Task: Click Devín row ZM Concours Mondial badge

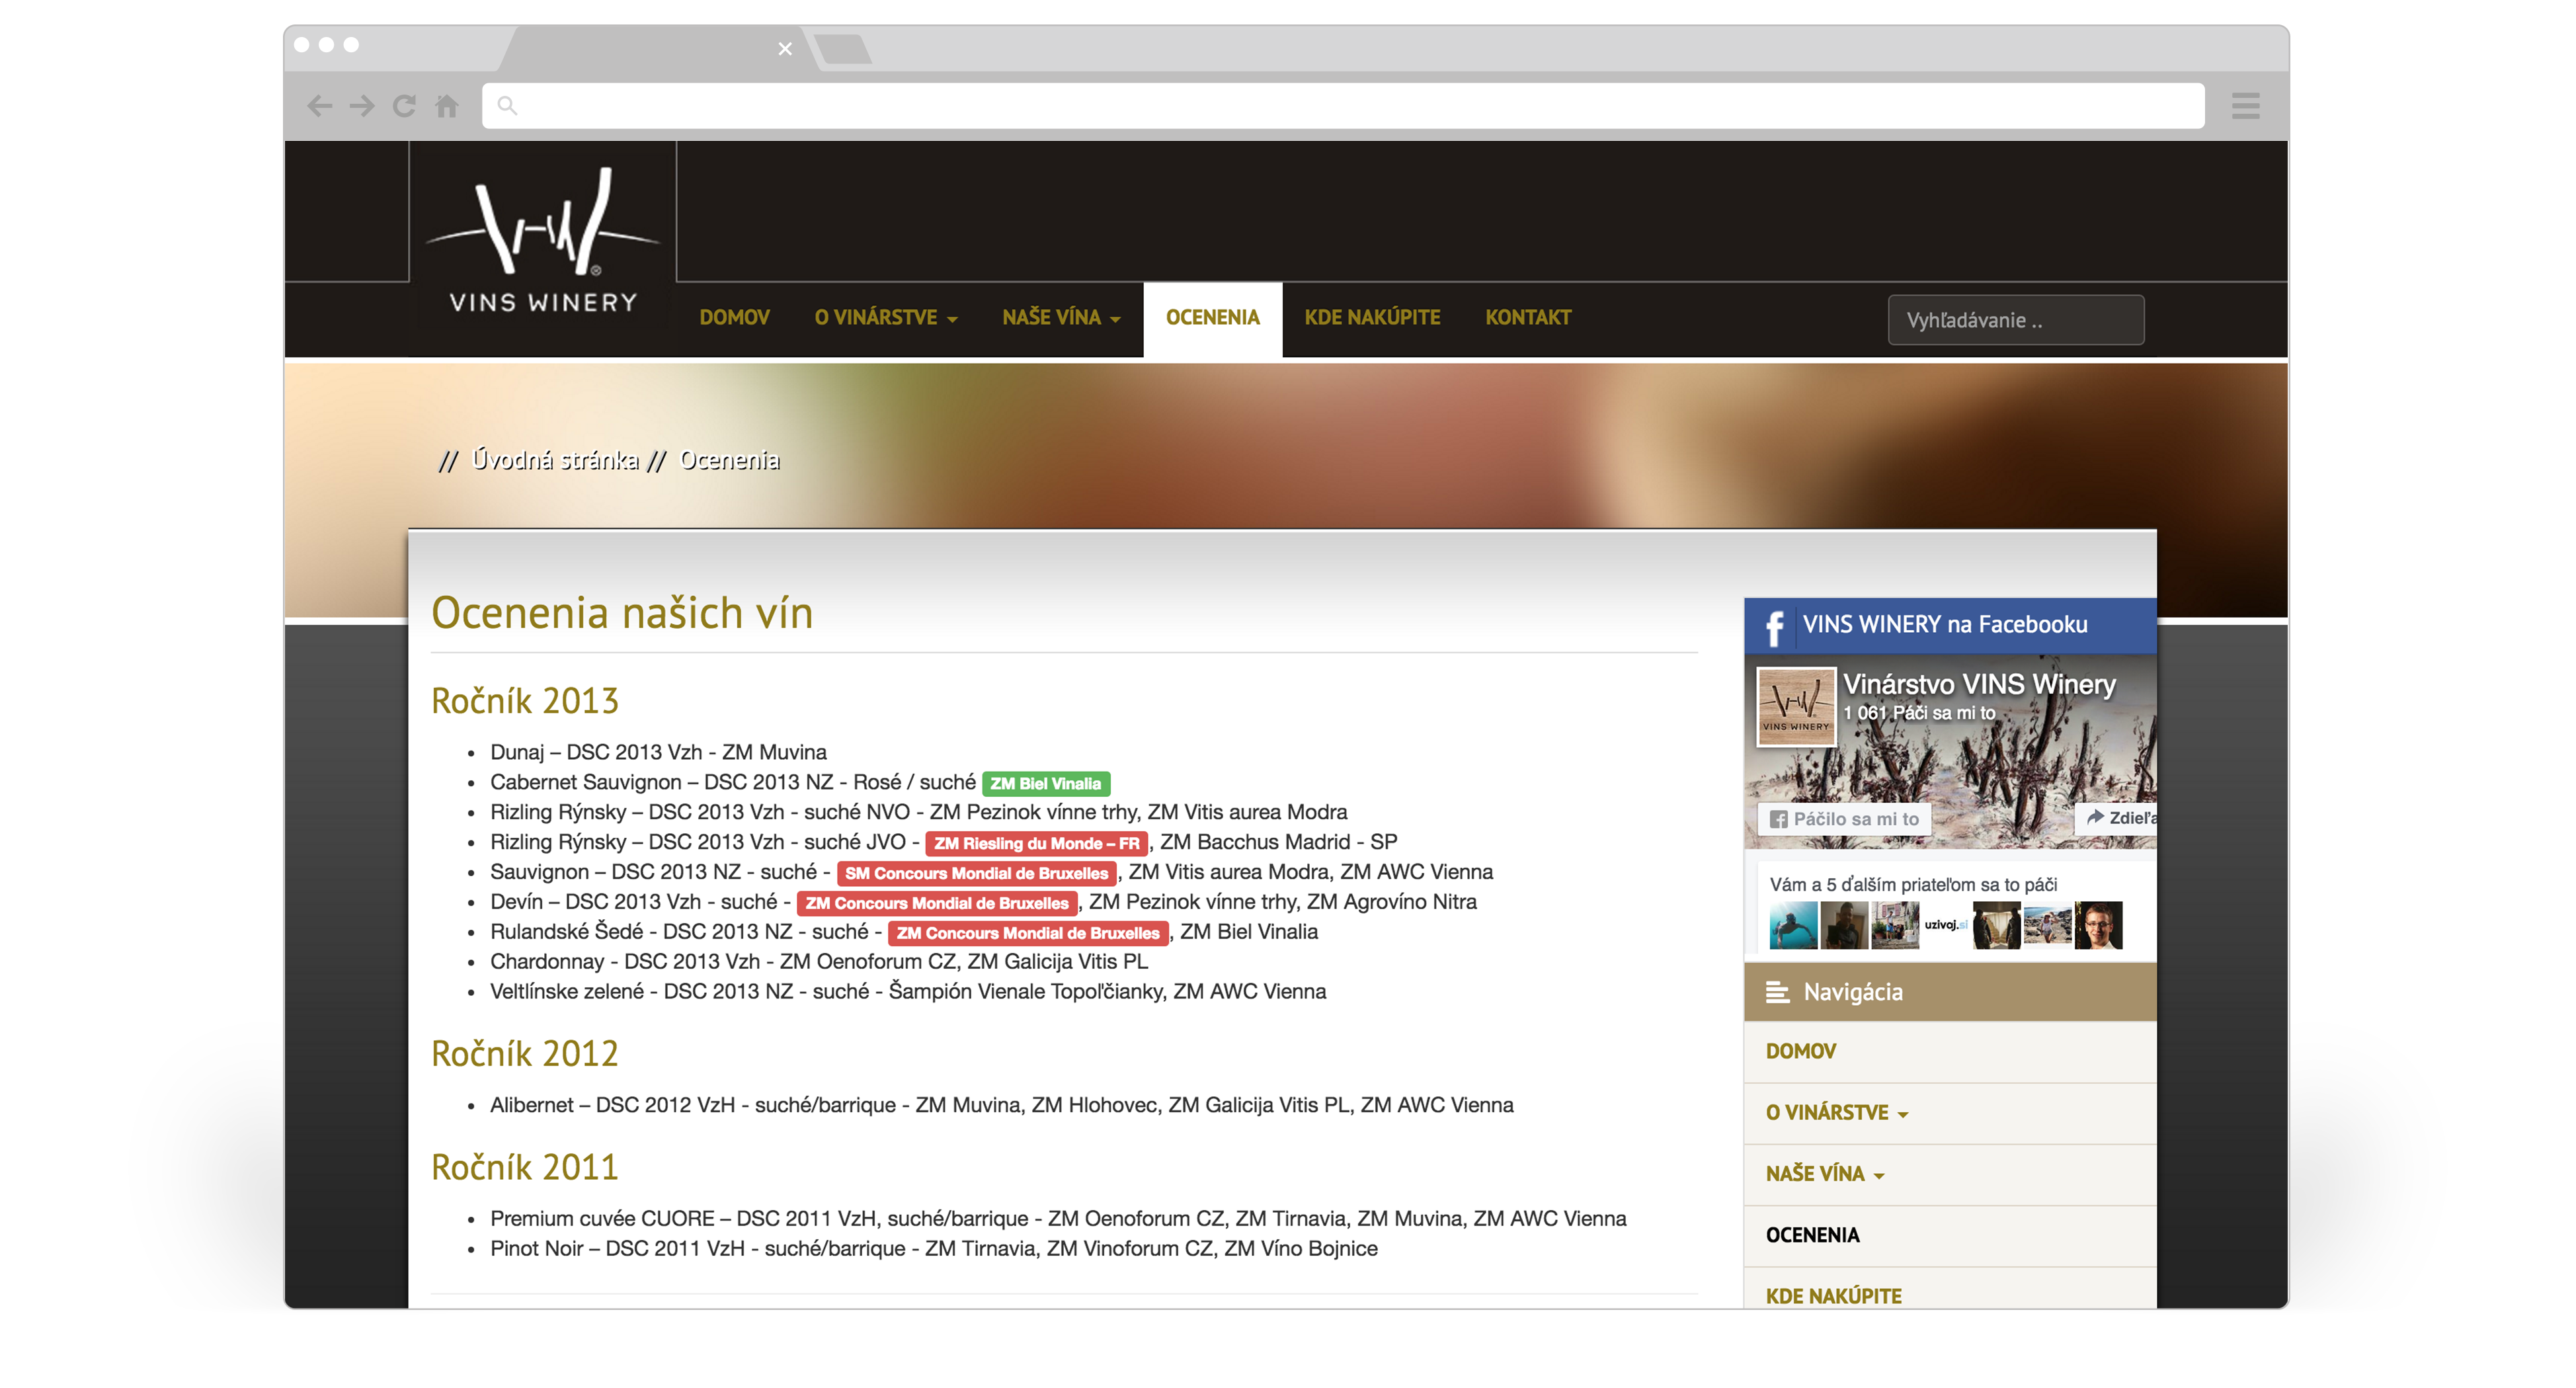Action: point(937,904)
